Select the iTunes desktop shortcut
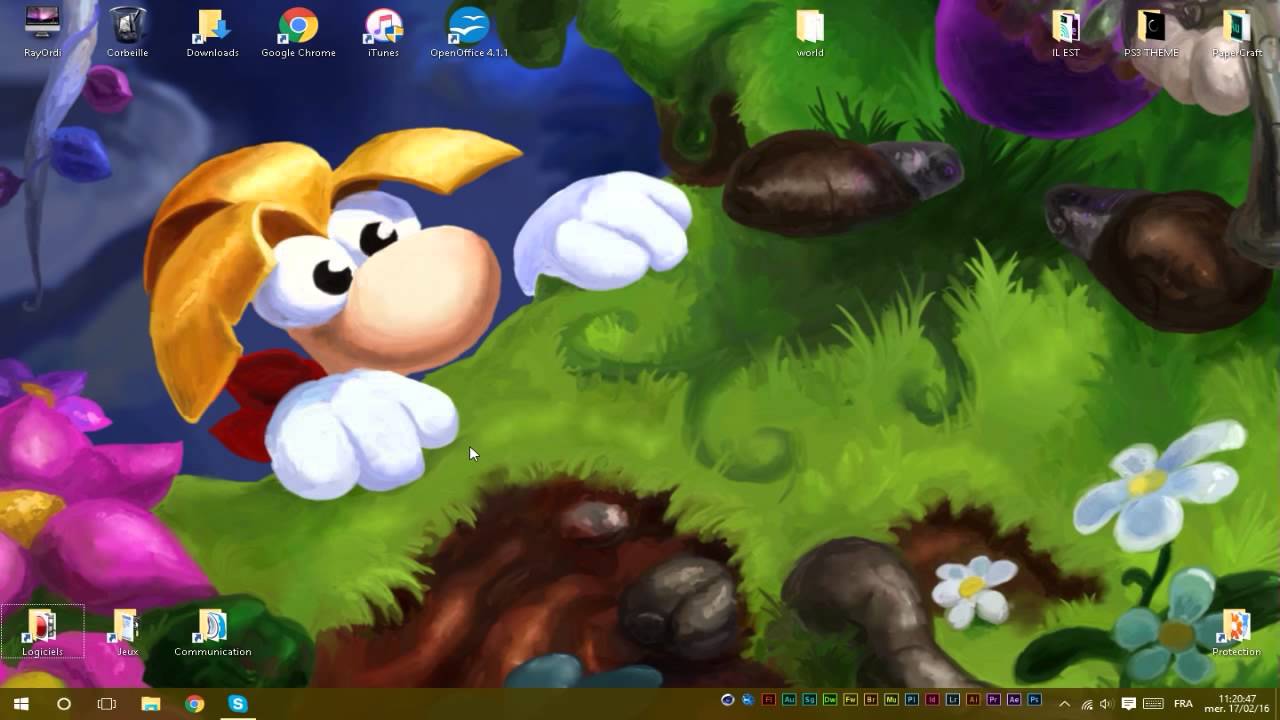This screenshot has width=1280, height=720. tap(383, 31)
